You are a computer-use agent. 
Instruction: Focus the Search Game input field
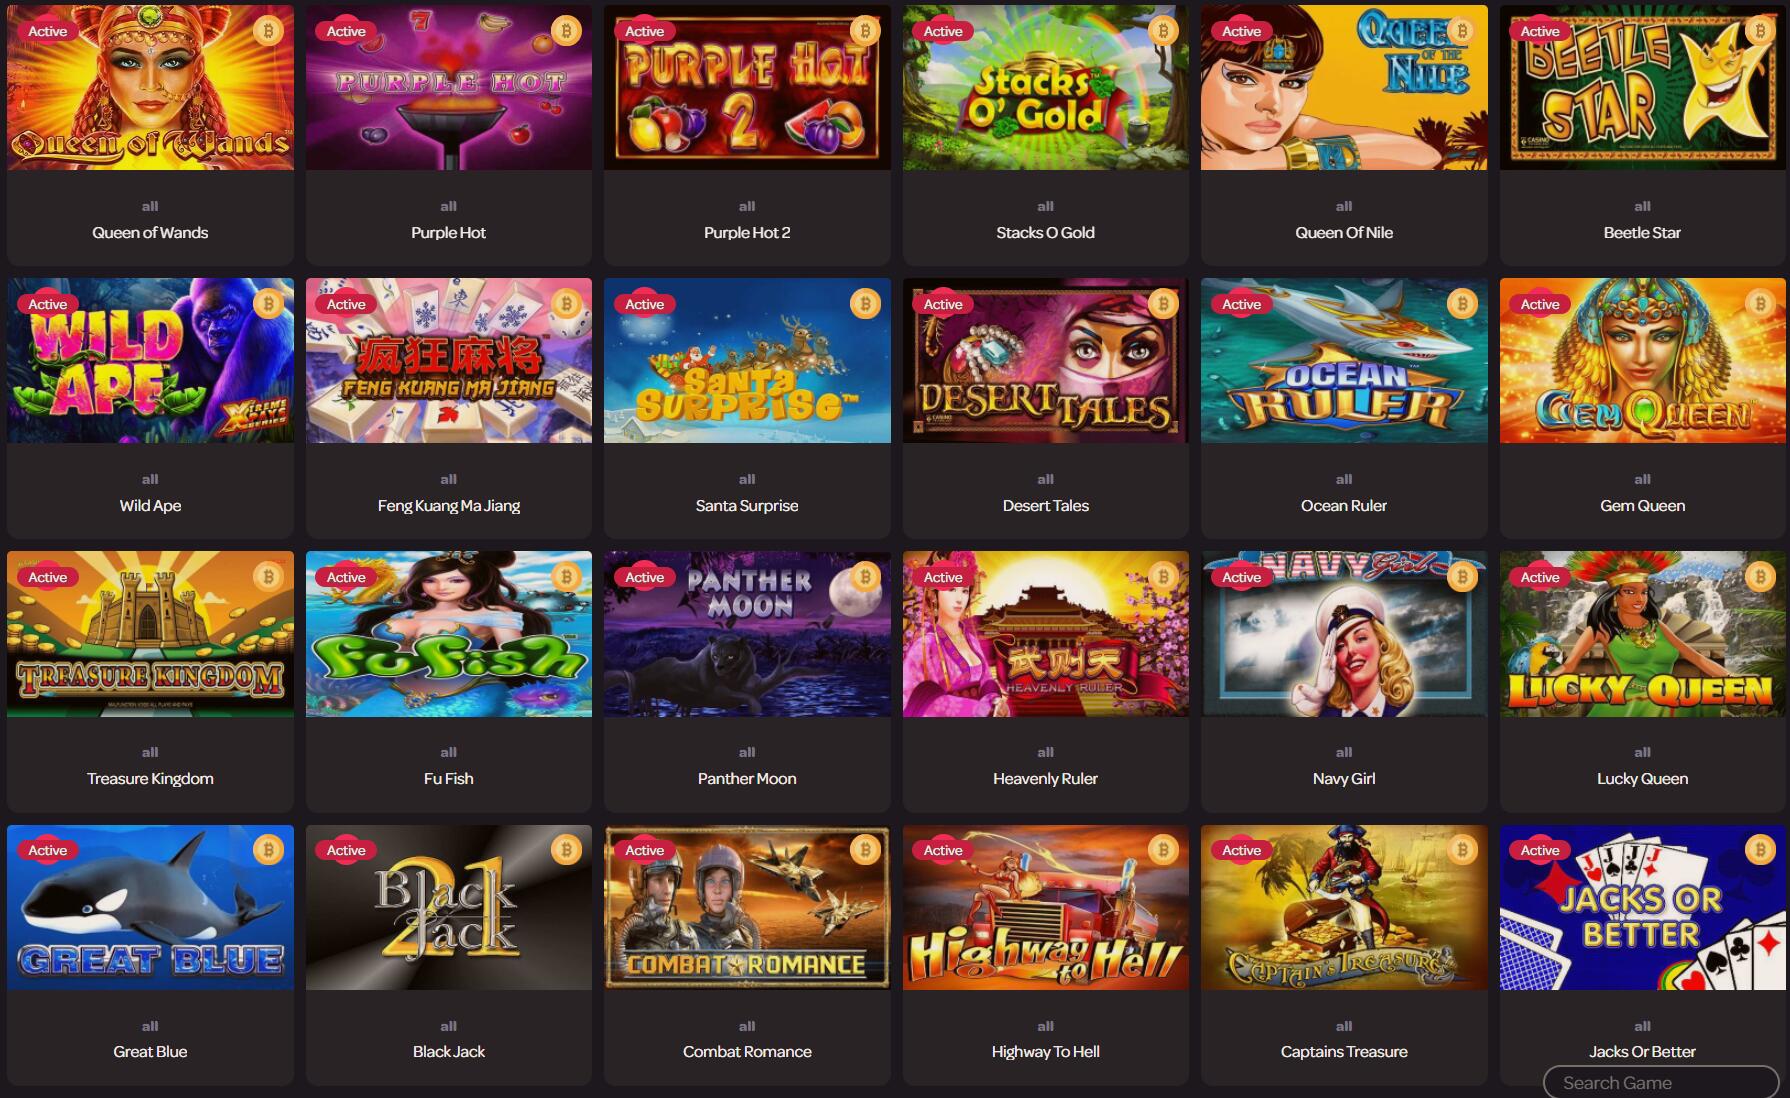[1661, 1083]
